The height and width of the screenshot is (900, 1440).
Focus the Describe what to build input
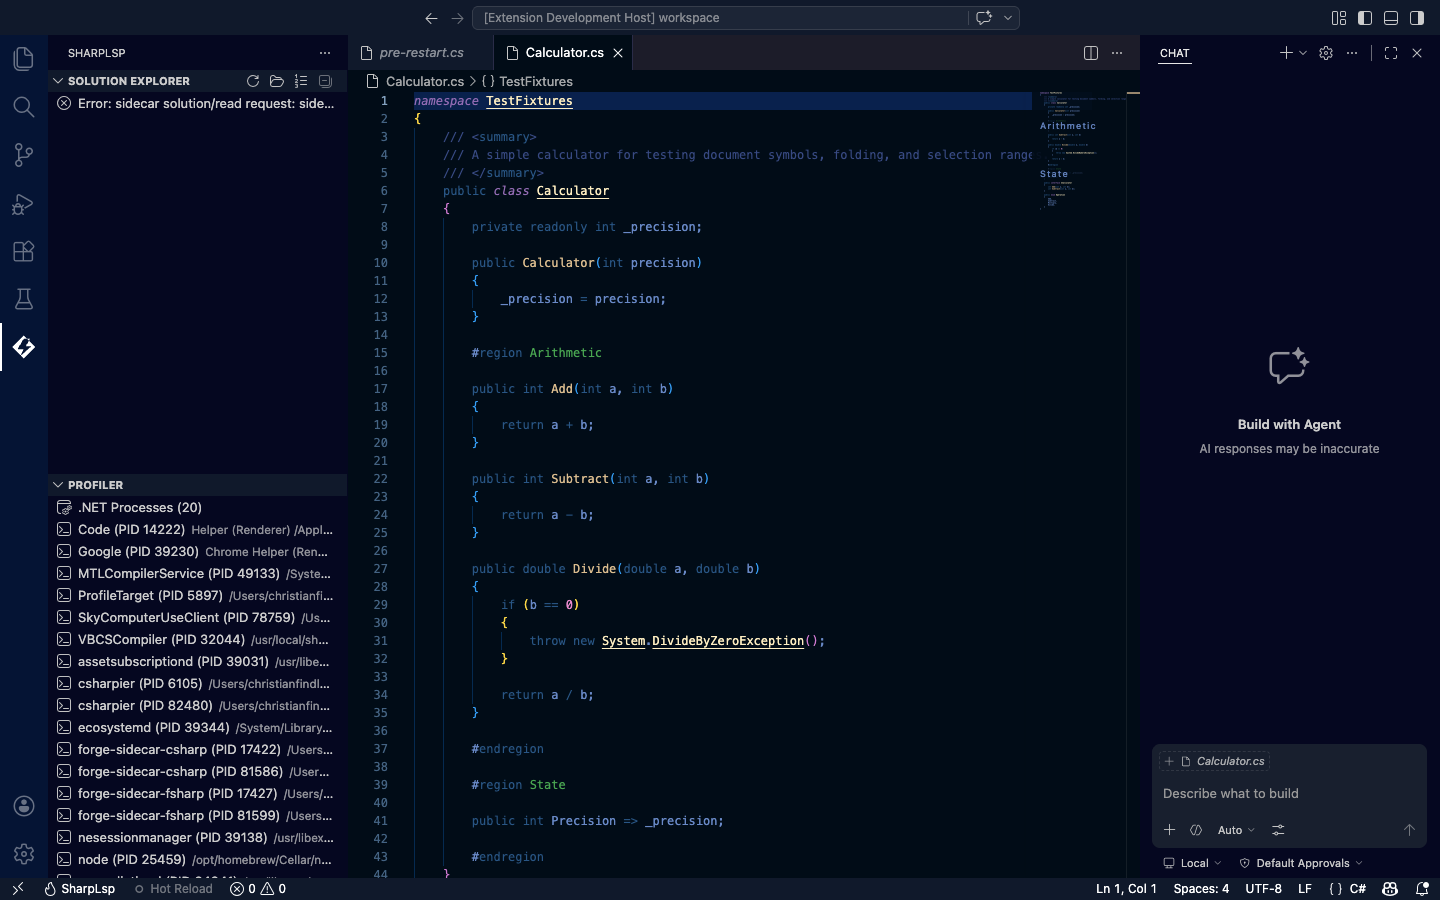click(x=1289, y=793)
